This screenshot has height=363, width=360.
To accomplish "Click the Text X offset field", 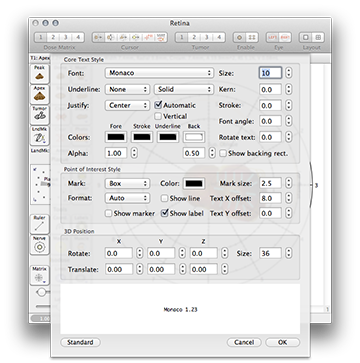I will pyautogui.click(x=270, y=198).
